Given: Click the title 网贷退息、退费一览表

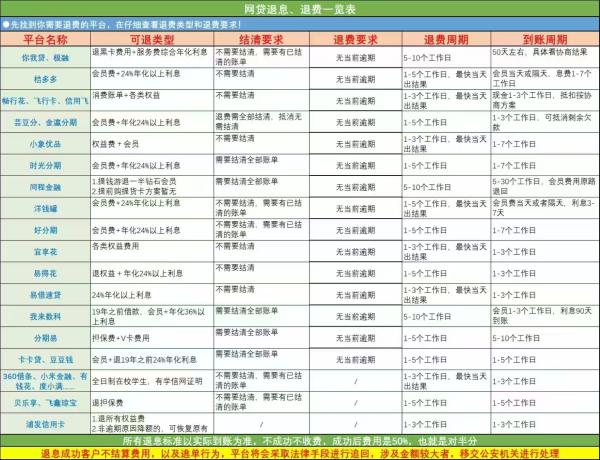Looking at the screenshot, I should pyautogui.click(x=300, y=9).
